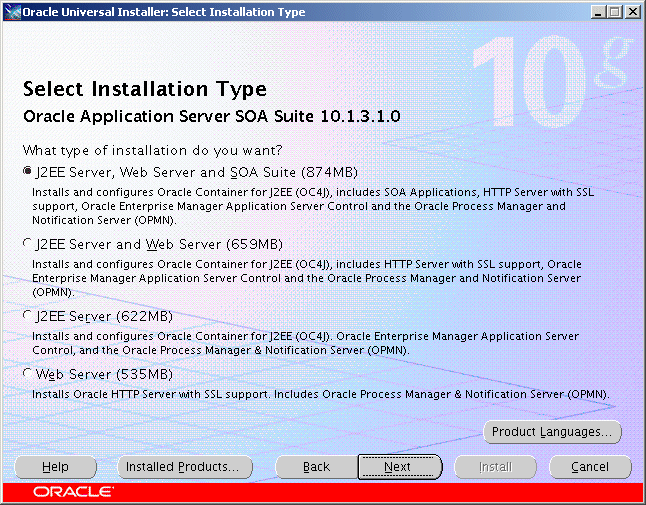Viewport: 646px width, 505px height.
Task: Minimize the installer window
Action: [x=599, y=12]
